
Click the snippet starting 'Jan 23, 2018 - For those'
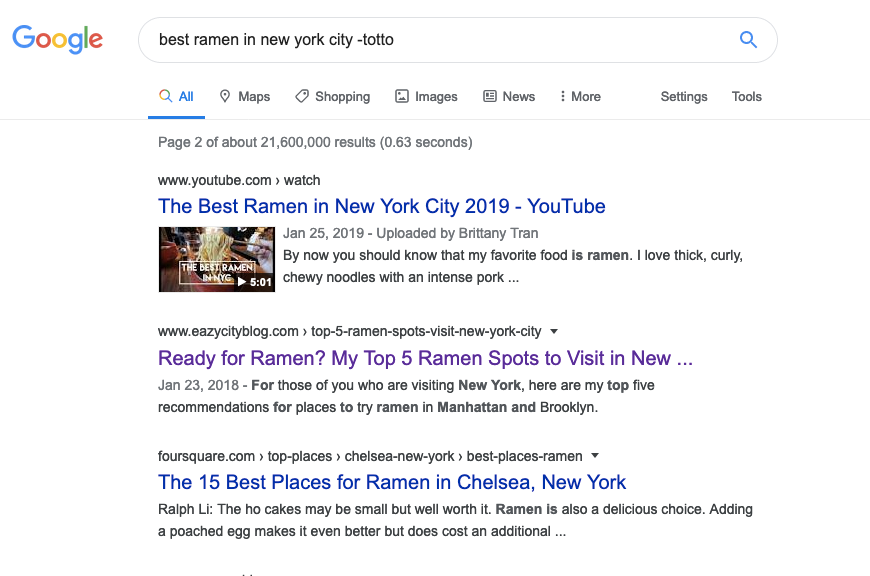[x=406, y=396]
